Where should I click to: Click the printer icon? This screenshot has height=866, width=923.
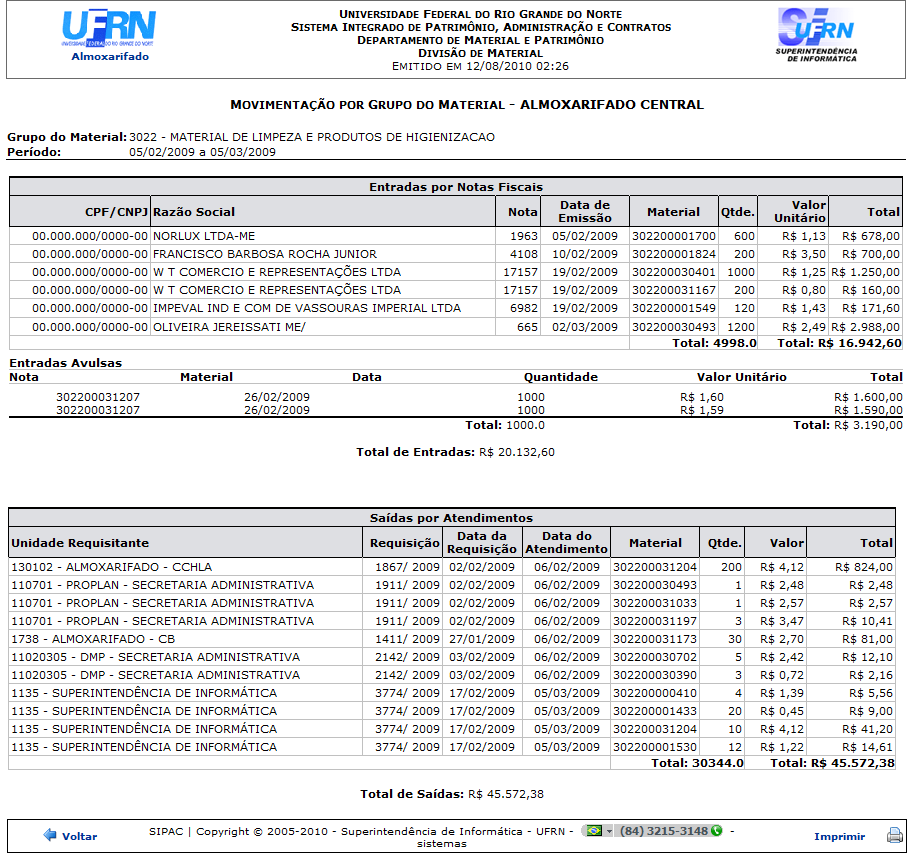click(895, 835)
